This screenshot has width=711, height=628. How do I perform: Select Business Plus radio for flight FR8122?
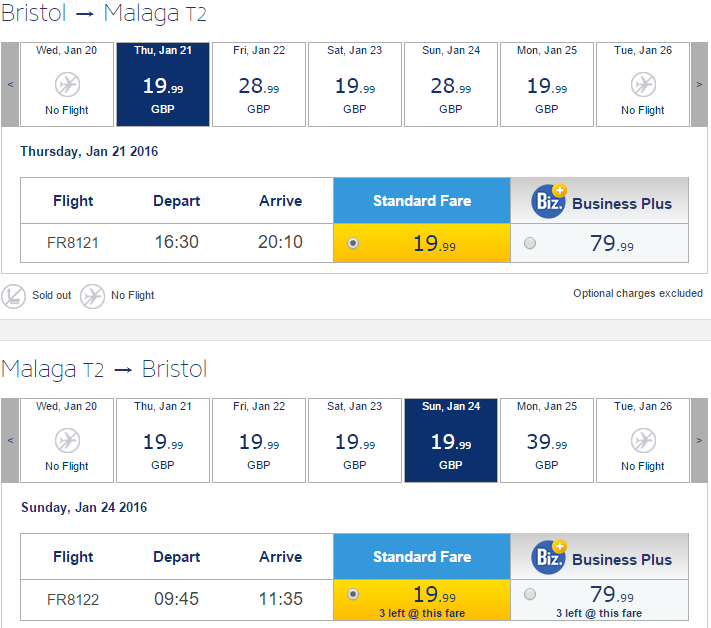[530, 594]
